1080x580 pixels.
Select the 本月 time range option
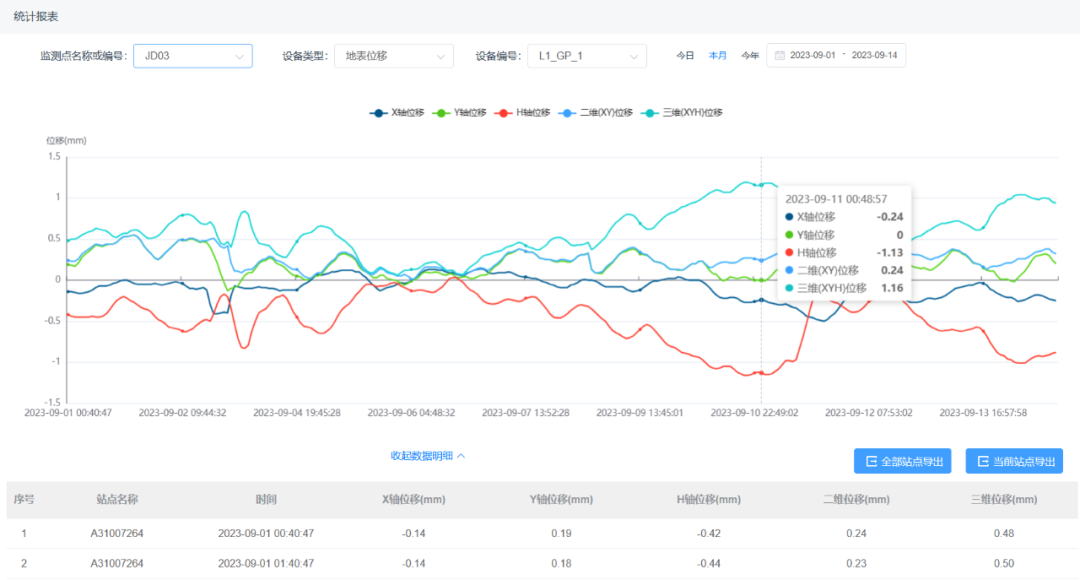pos(717,56)
